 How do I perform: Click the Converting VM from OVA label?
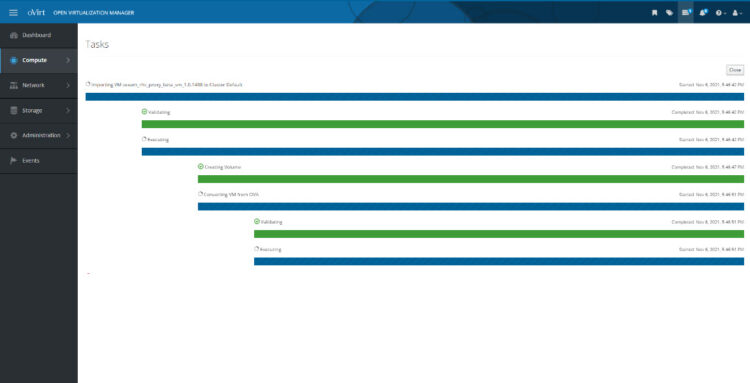click(x=231, y=195)
